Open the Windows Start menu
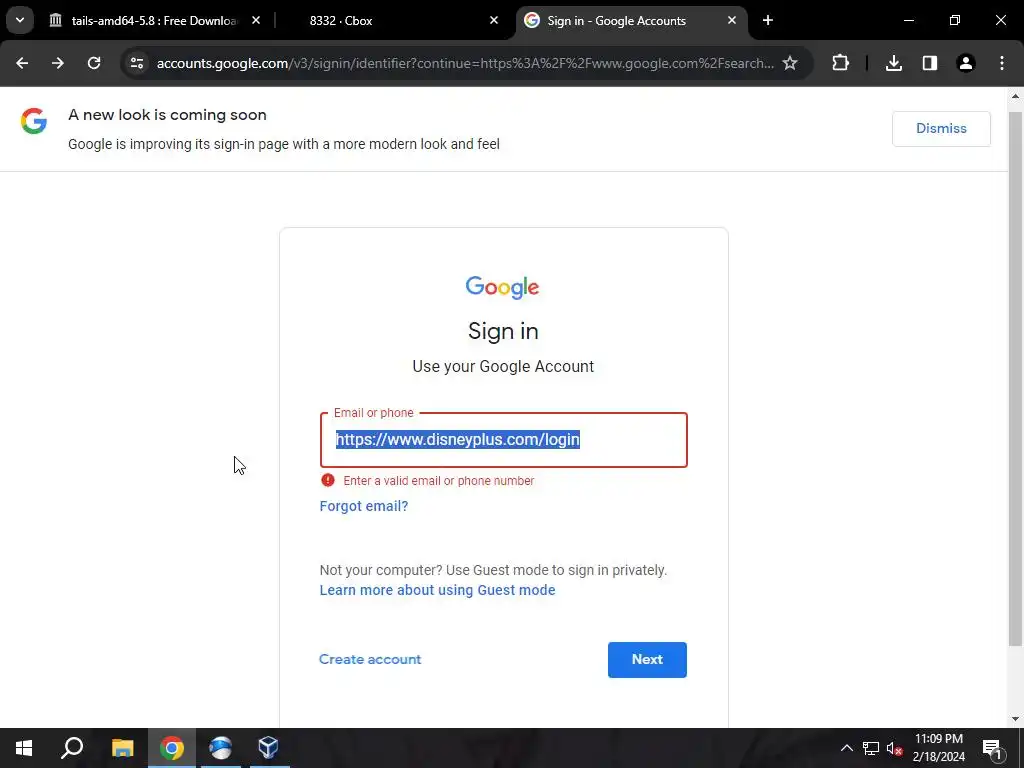 pyautogui.click(x=24, y=748)
